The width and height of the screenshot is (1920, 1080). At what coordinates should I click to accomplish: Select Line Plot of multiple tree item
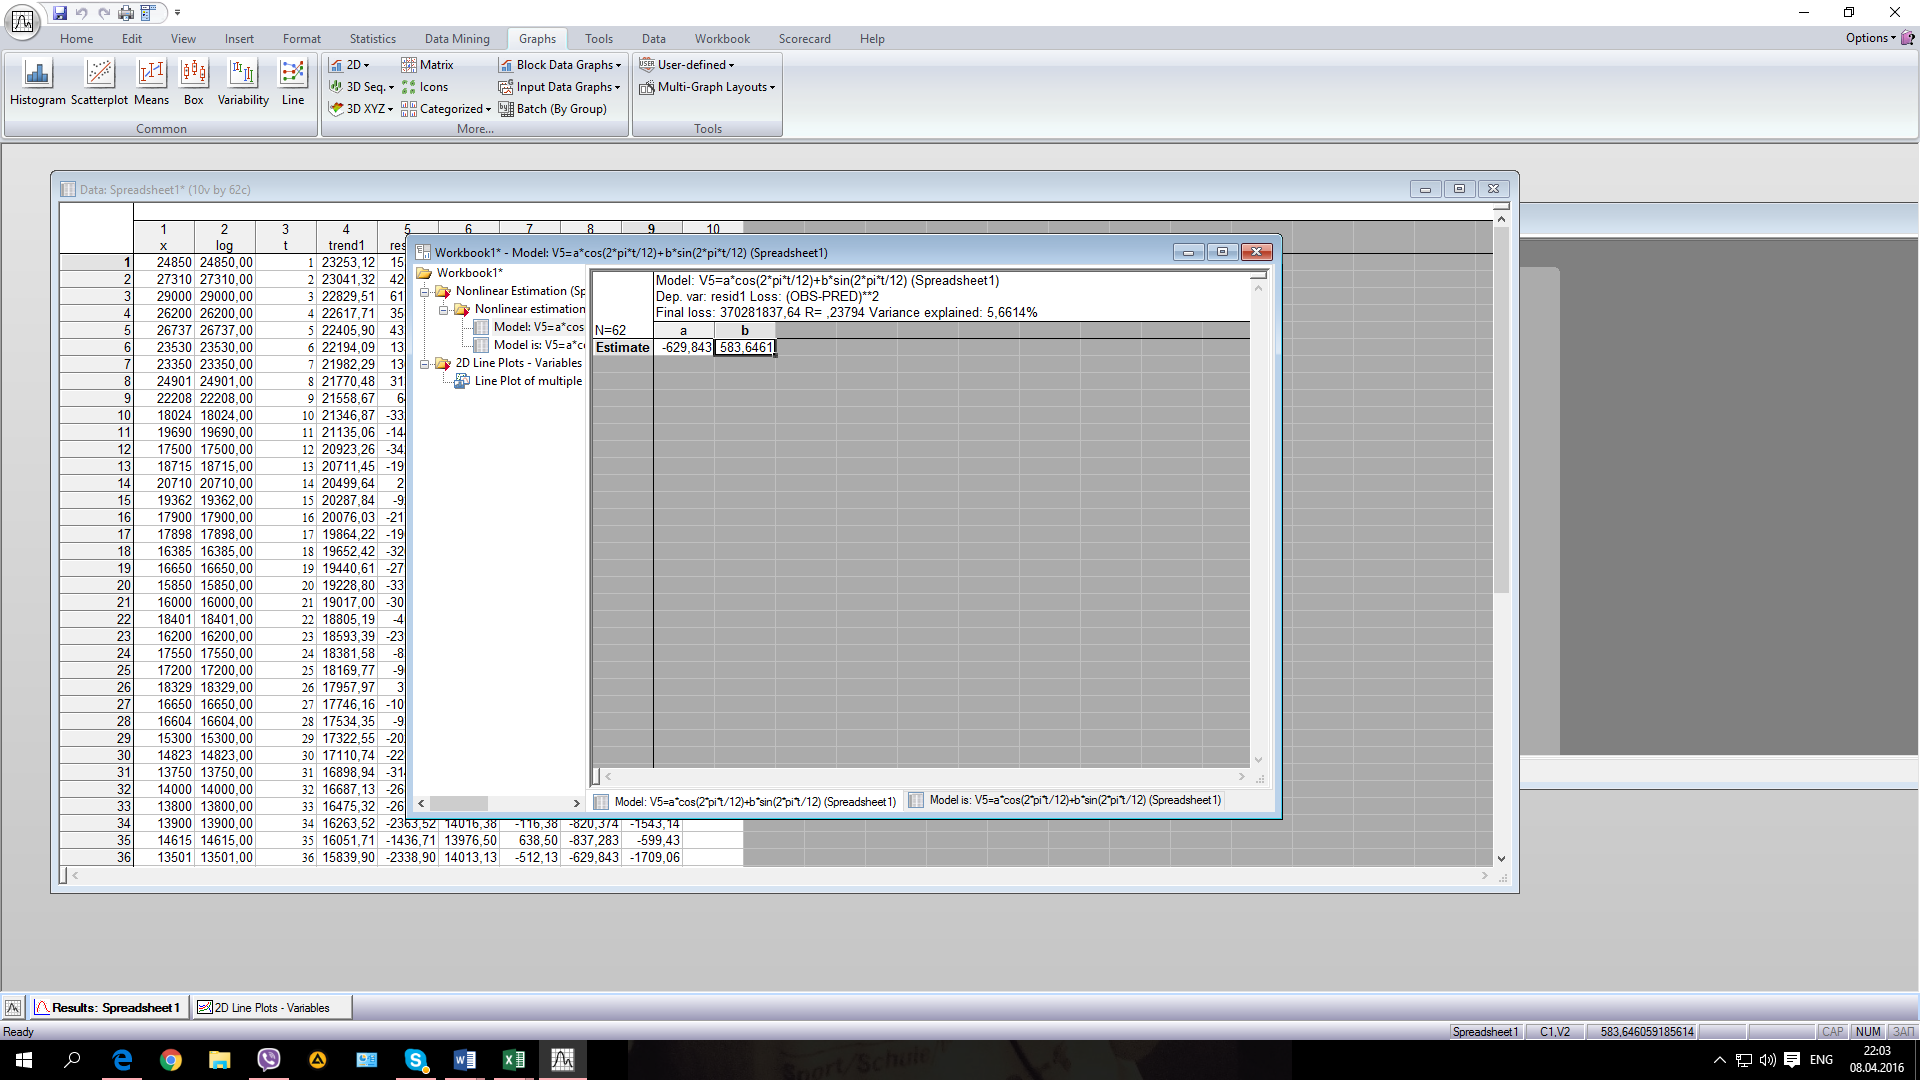point(527,381)
